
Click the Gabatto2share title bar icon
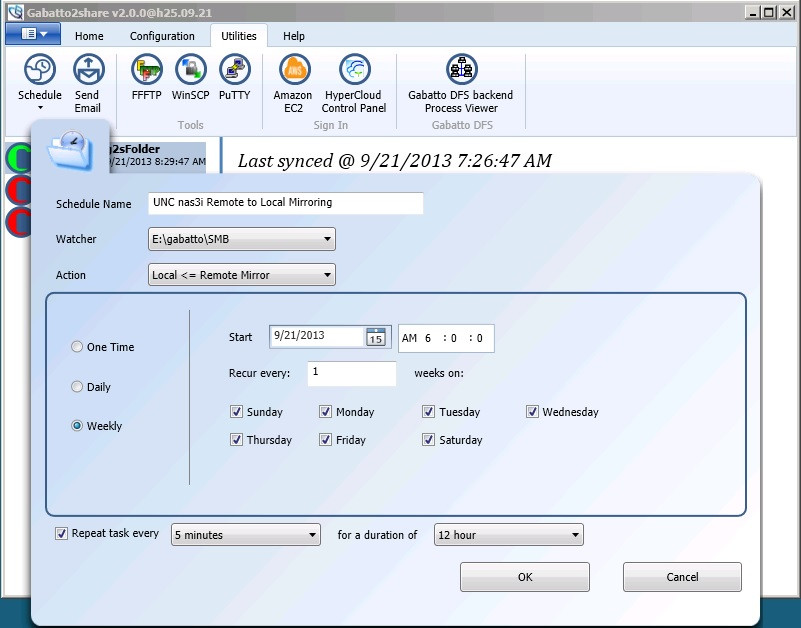click(15, 12)
